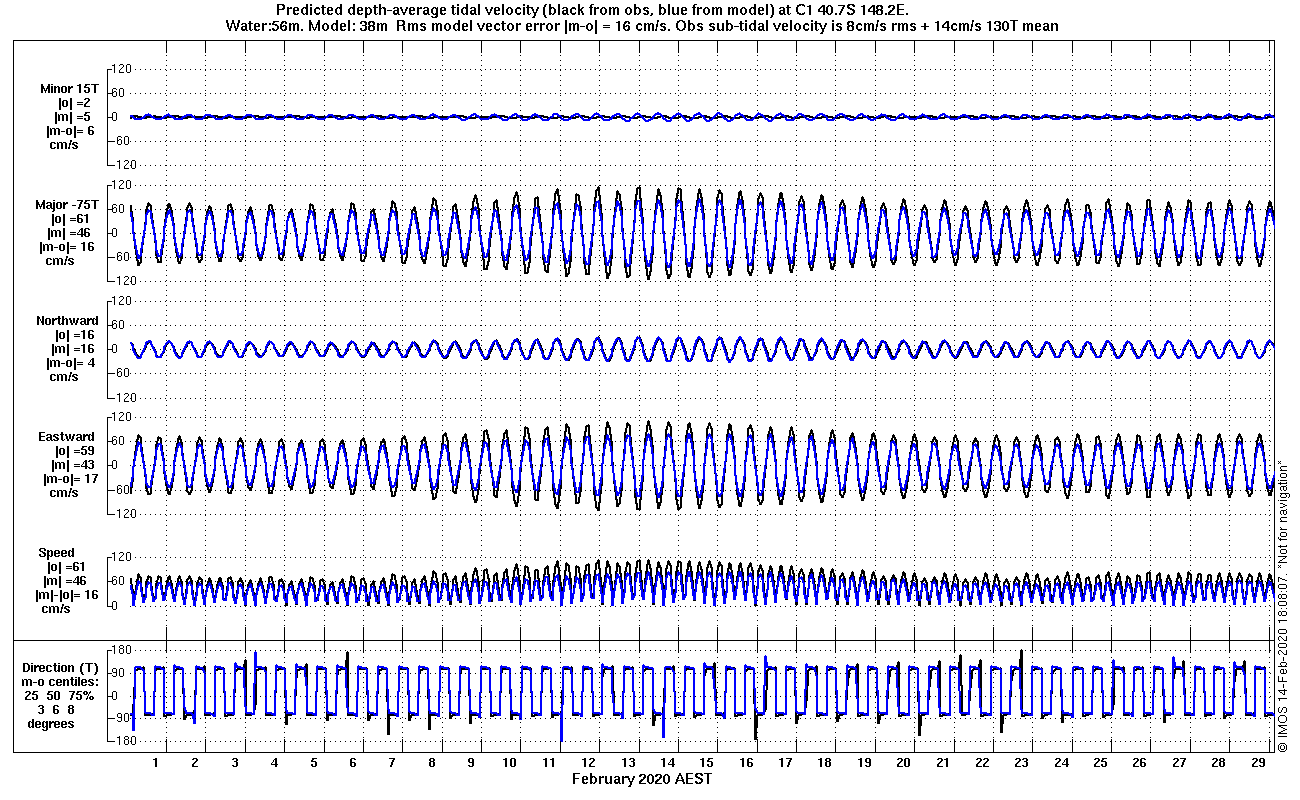Screen dimensions: 1300x800
Task: Click '|m| =16' in the Northward panel
Action: [x=74, y=349]
